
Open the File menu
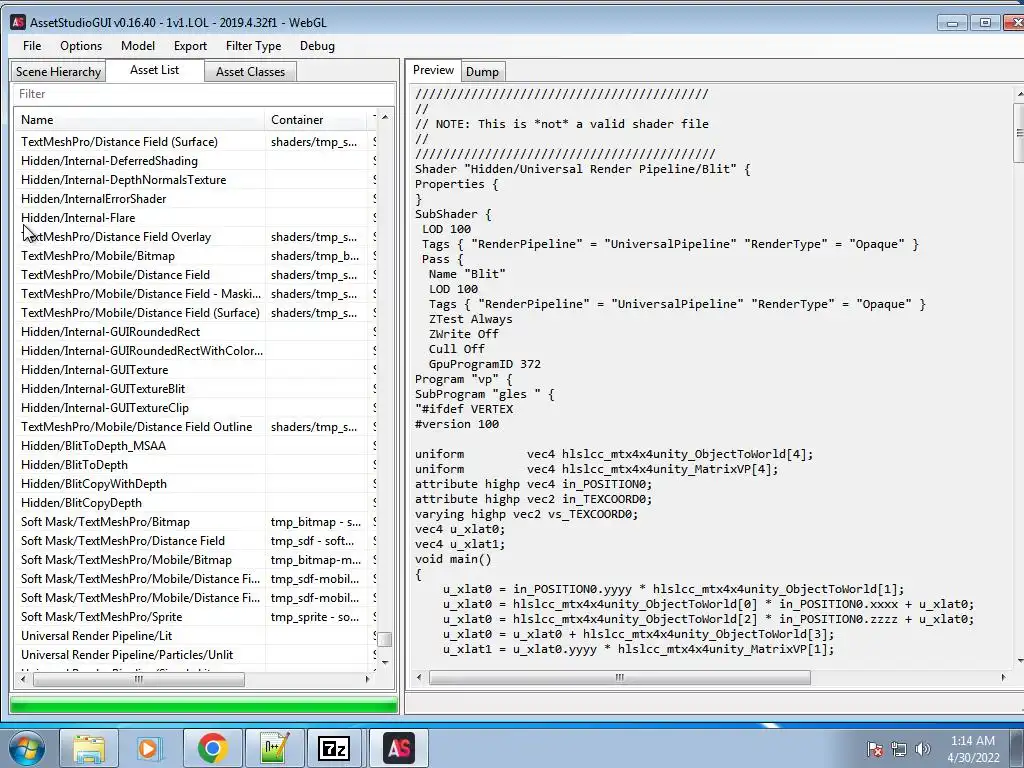coord(31,46)
